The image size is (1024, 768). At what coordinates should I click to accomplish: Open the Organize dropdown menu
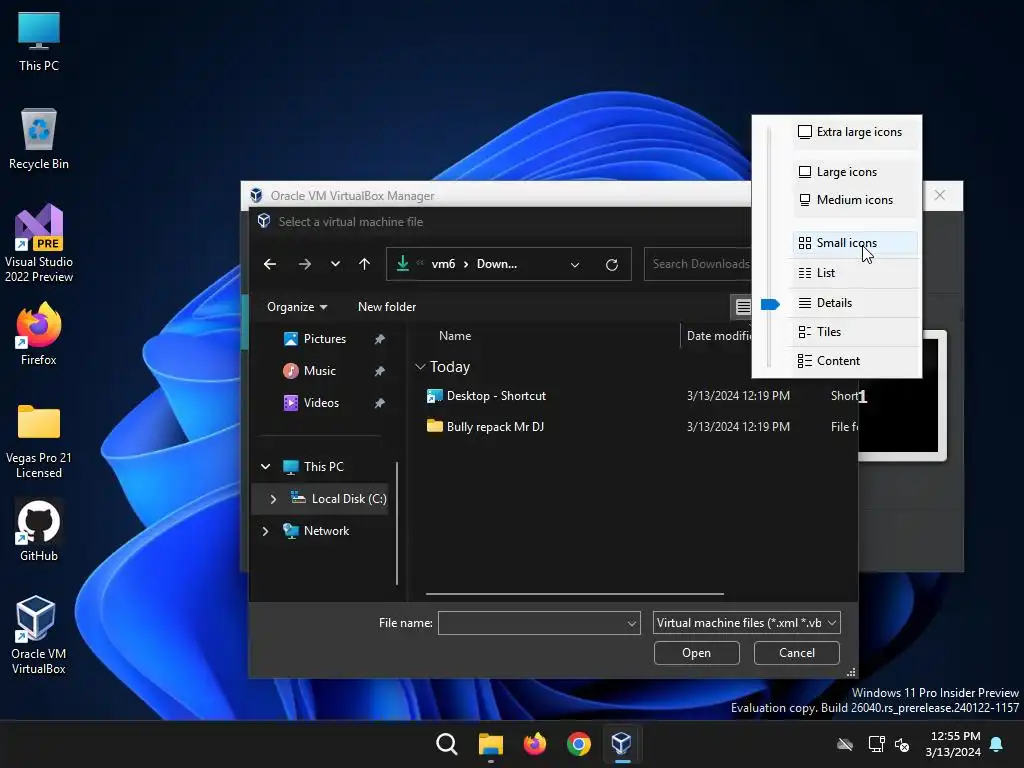pos(297,307)
